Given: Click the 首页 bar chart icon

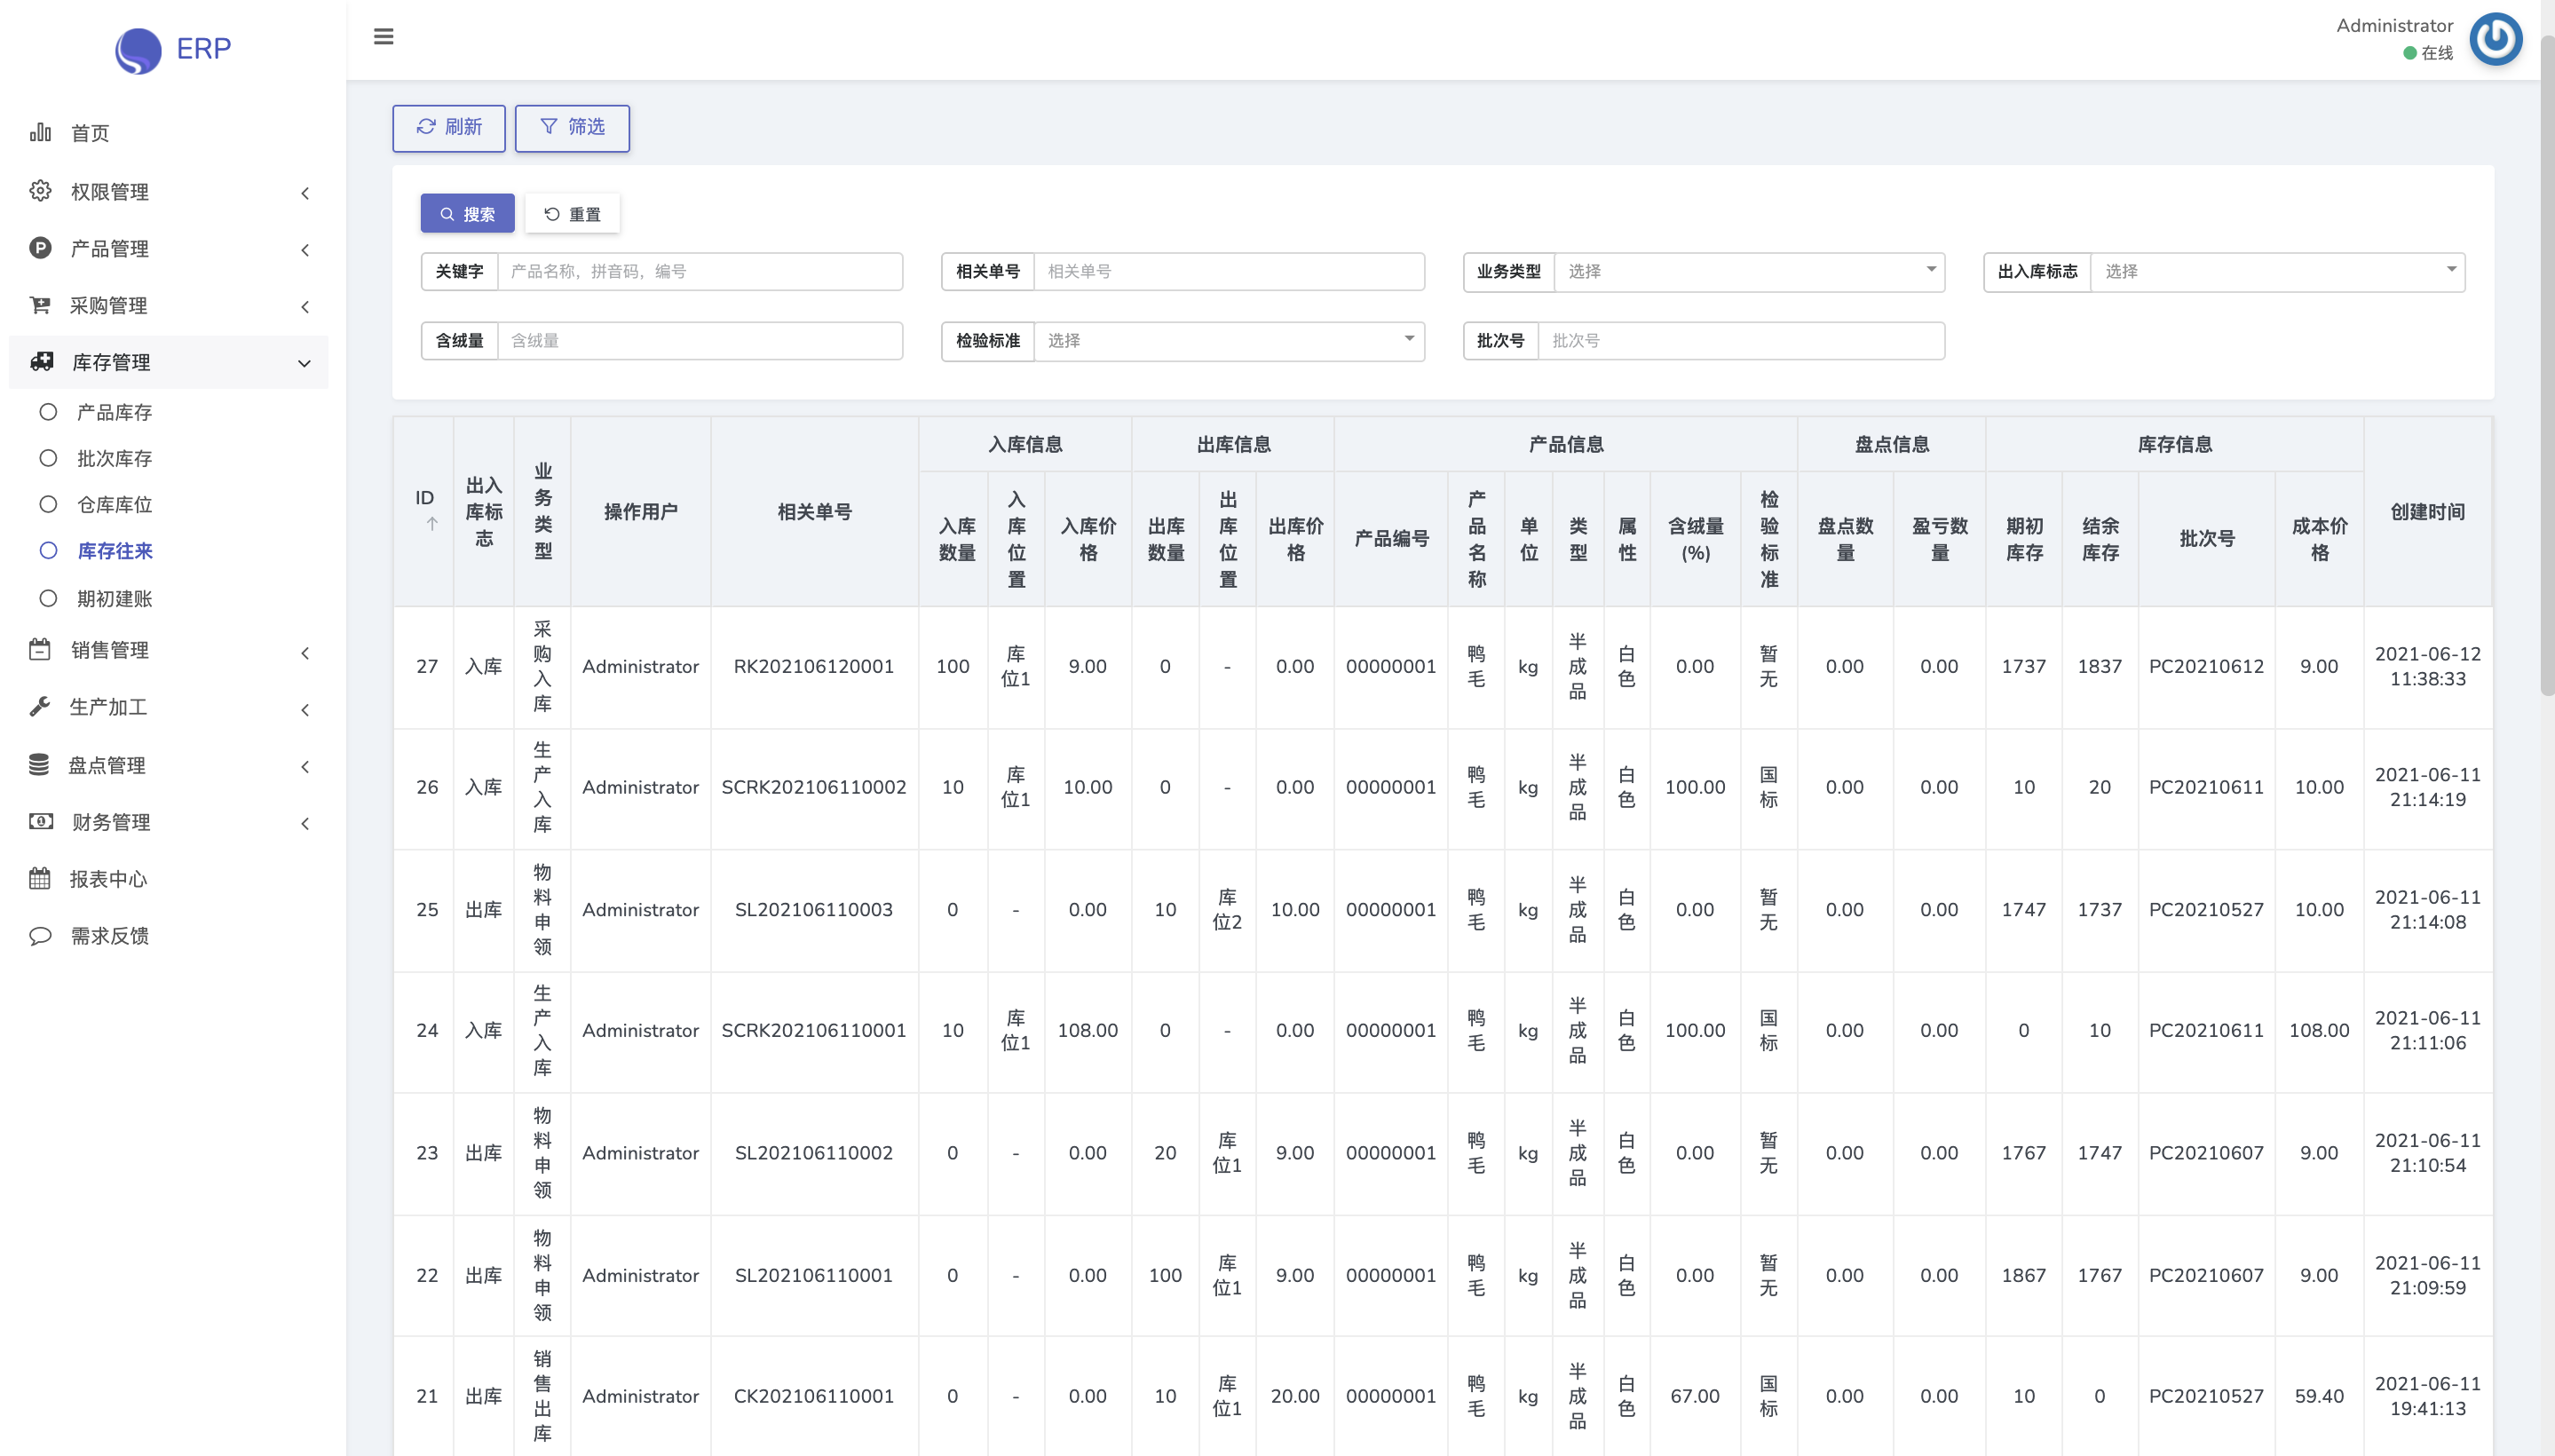Looking at the screenshot, I should pyautogui.click(x=40, y=132).
